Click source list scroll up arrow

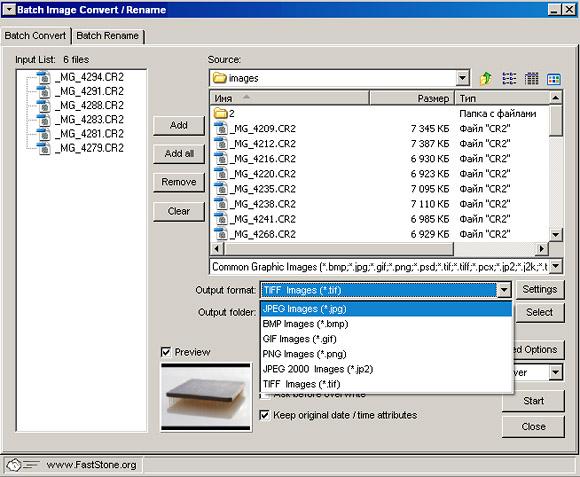point(556,98)
